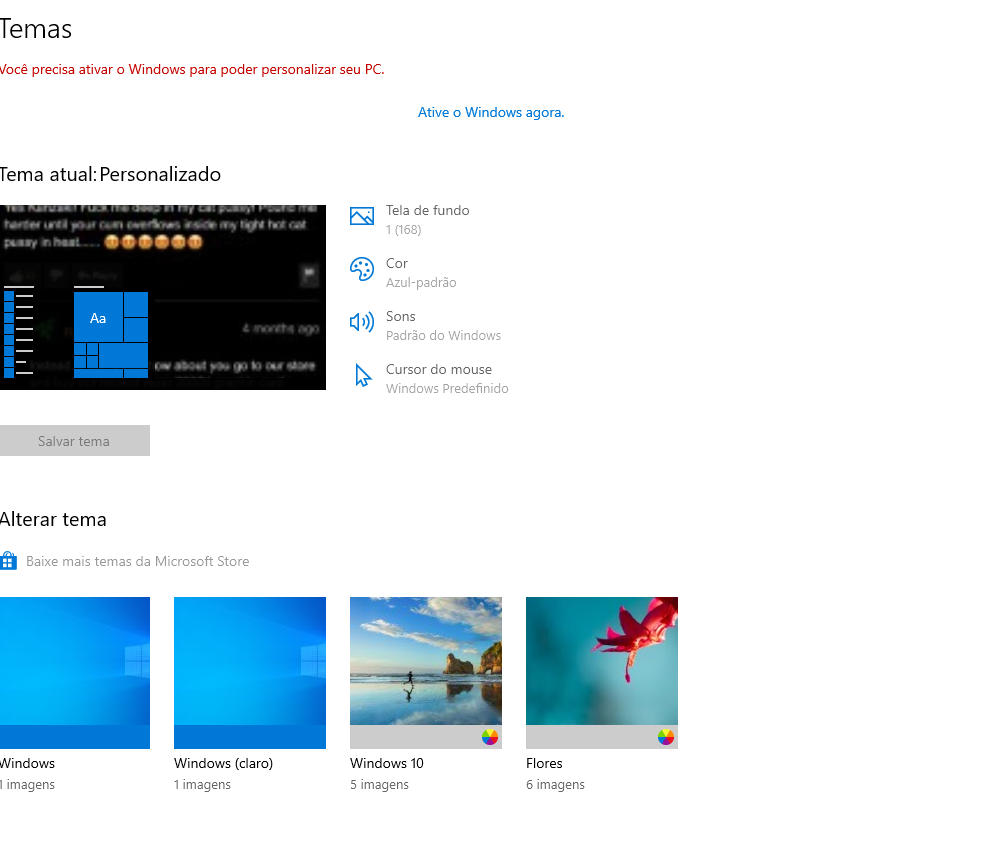Click the 6 imagens label

[555, 785]
